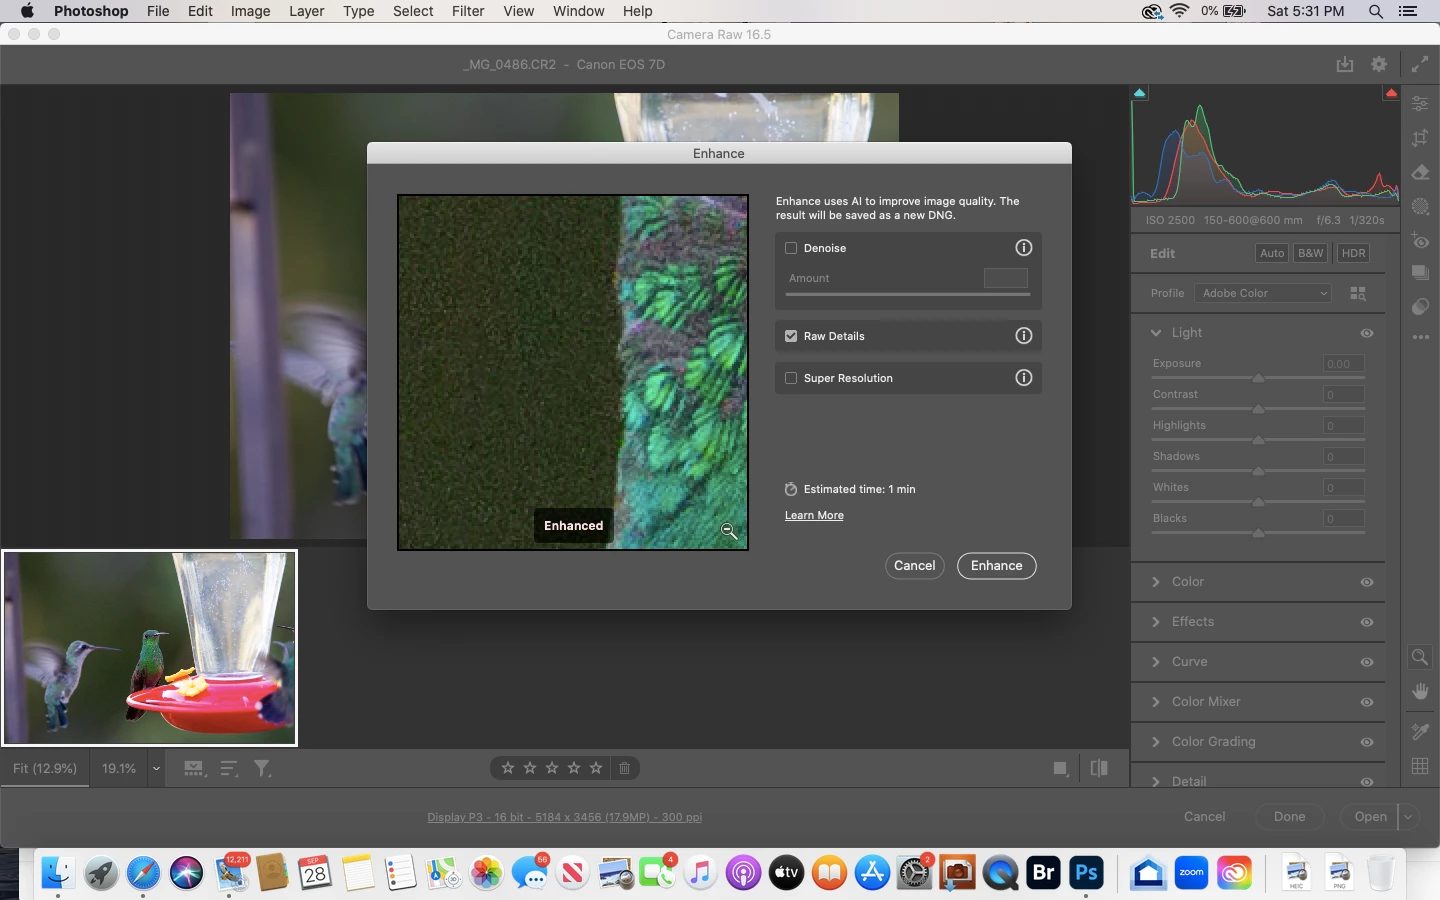Click the trash mark for deletion icon
Viewport: 1440px width, 900px height.
(x=624, y=768)
